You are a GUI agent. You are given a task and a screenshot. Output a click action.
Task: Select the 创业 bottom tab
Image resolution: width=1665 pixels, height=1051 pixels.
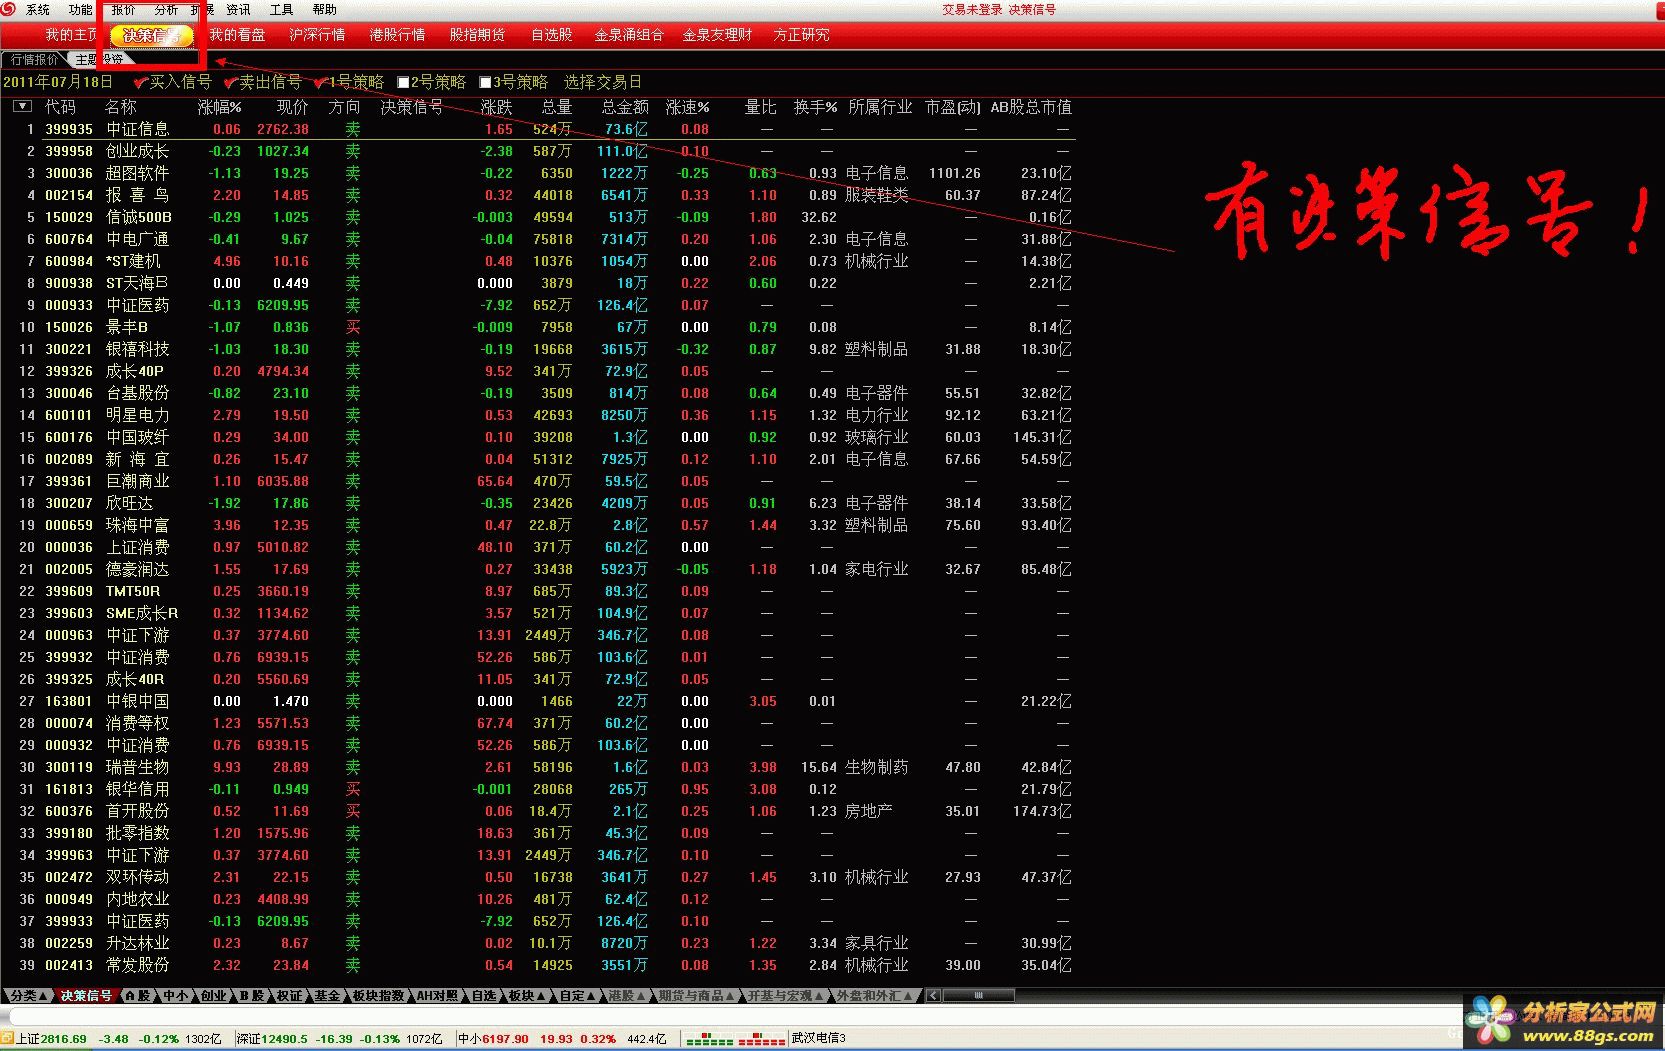pos(213,995)
